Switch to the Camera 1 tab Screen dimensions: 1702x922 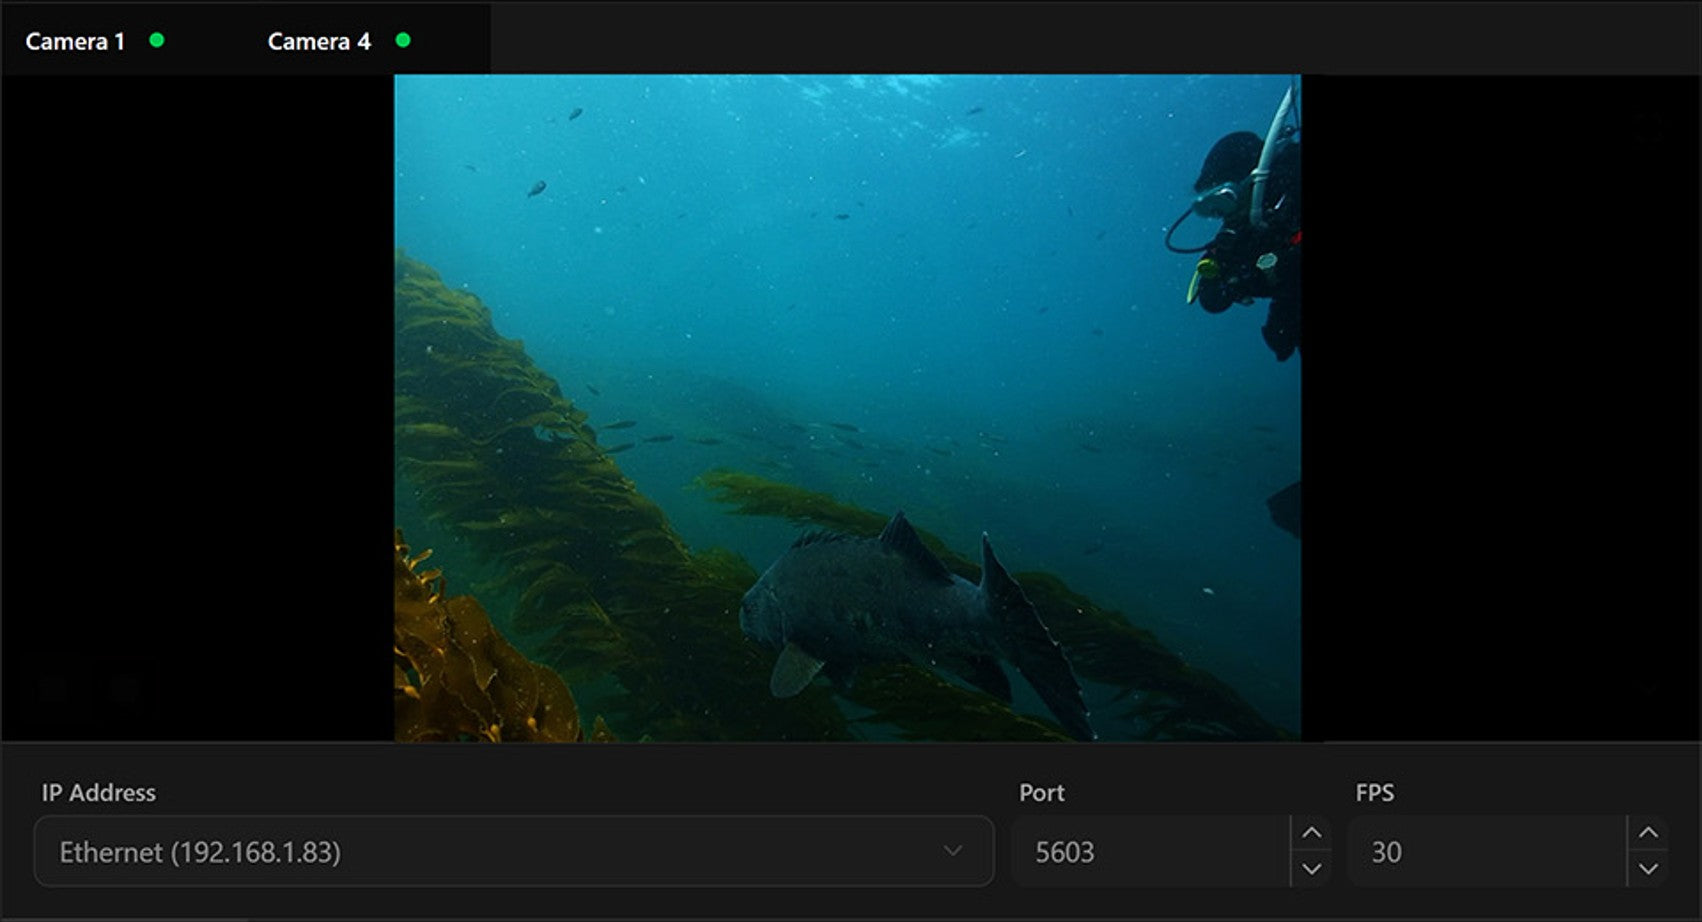[75, 41]
